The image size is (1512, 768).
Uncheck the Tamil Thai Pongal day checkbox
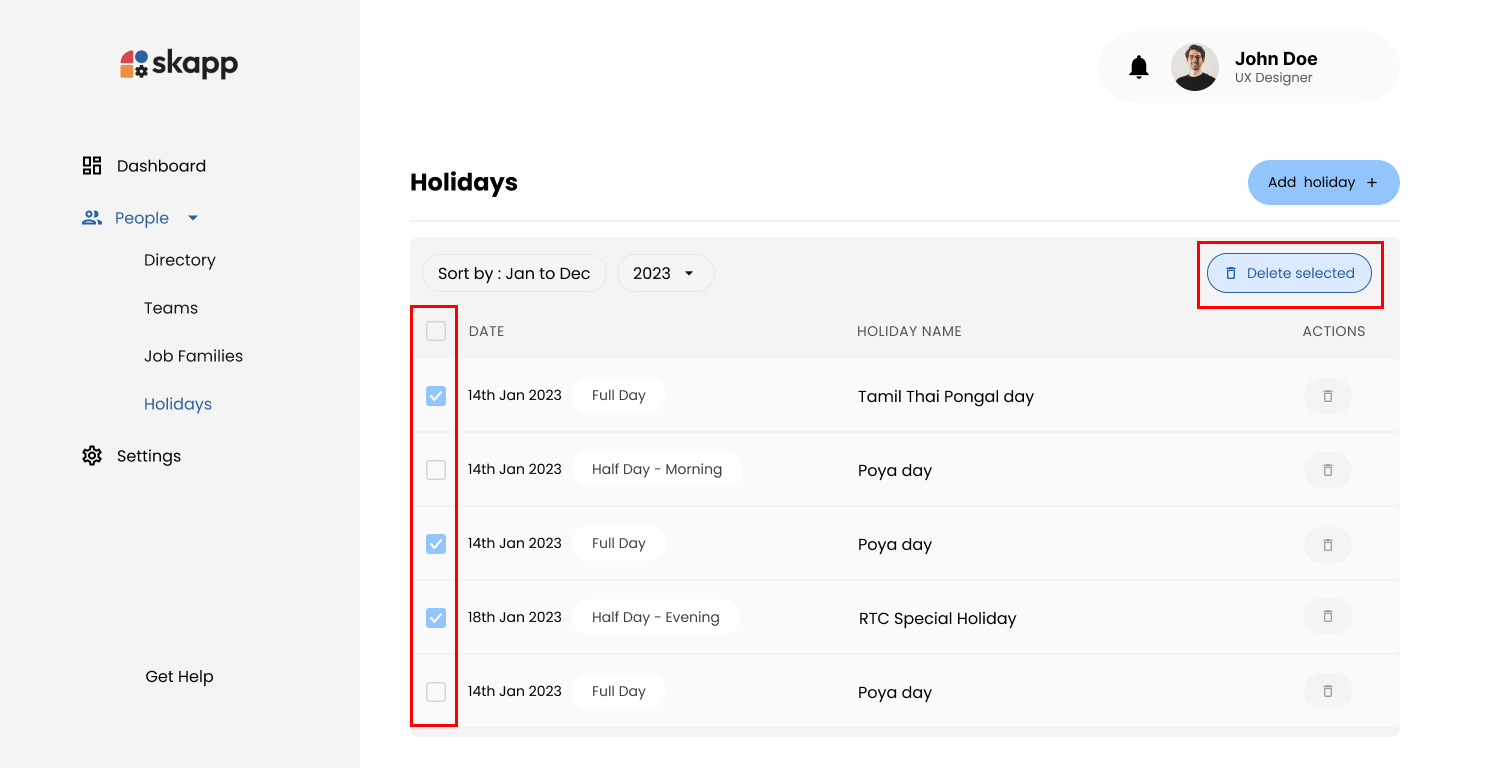[x=435, y=396]
